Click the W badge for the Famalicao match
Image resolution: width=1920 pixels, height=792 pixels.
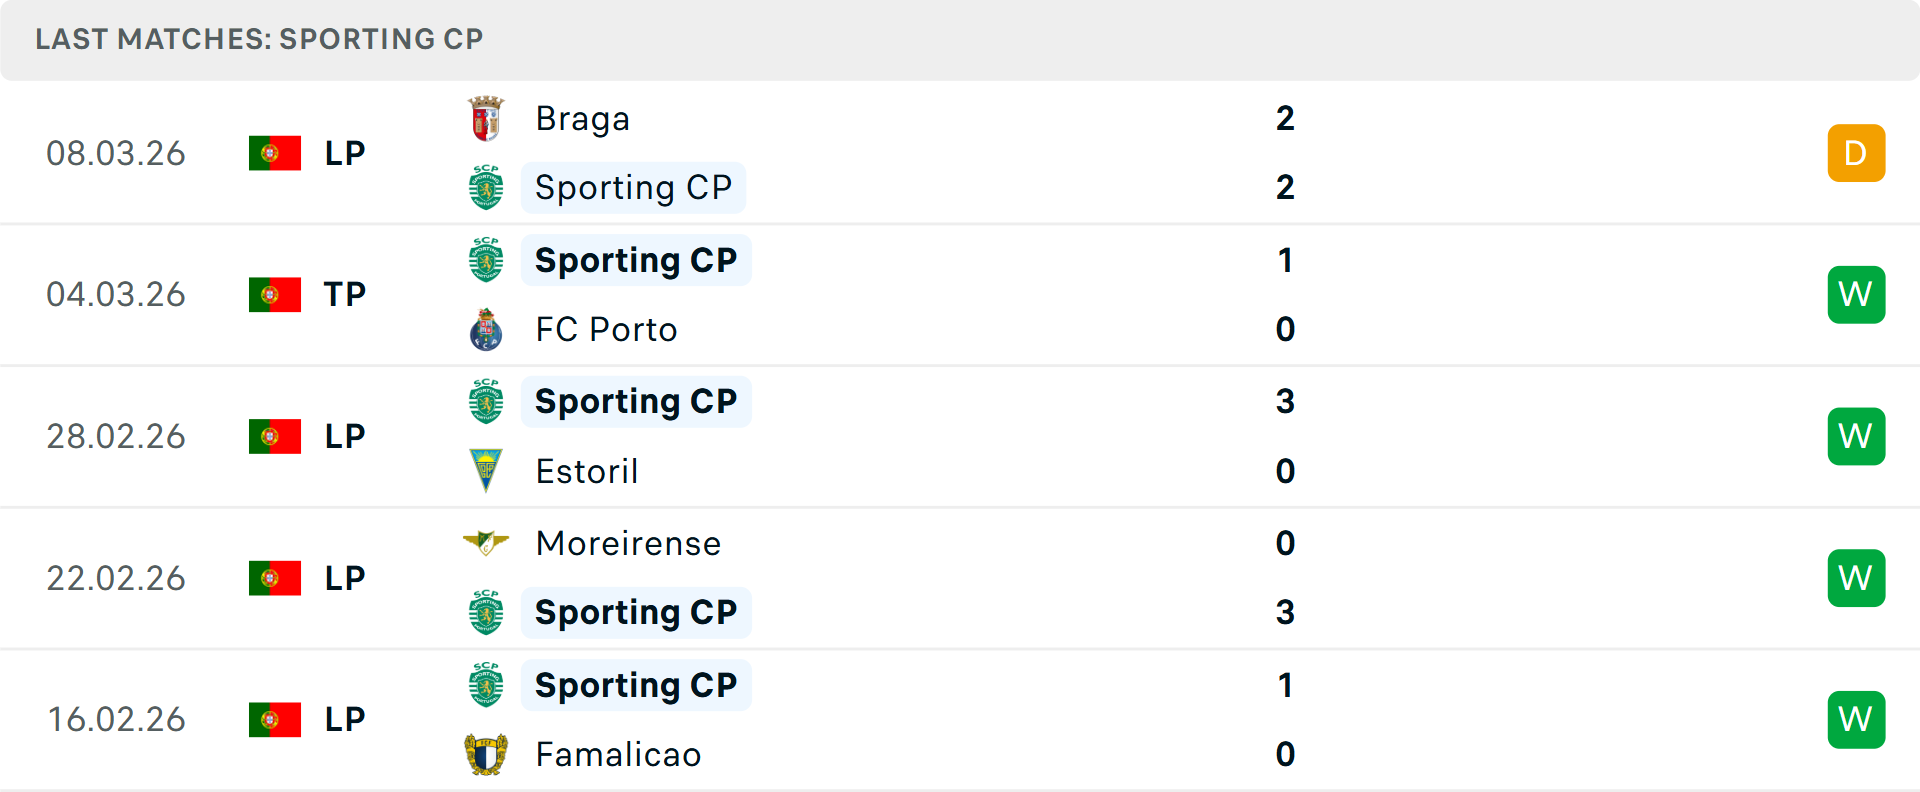point(1856,720)
